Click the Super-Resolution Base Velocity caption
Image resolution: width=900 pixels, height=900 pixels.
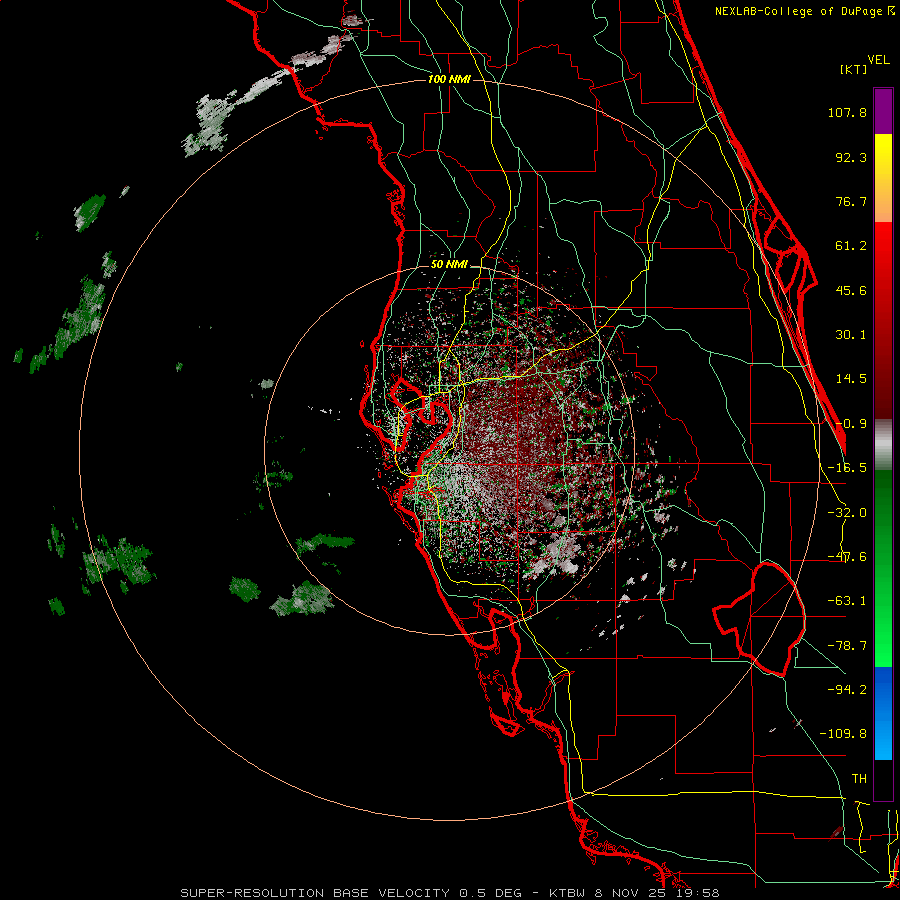click(x=449, y=893)
